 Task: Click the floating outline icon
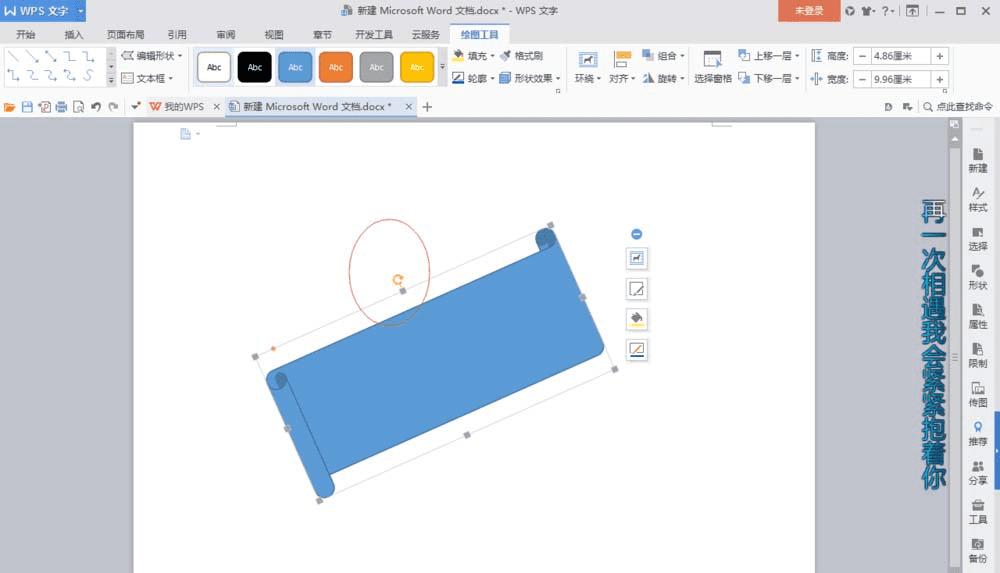[636, 349]
